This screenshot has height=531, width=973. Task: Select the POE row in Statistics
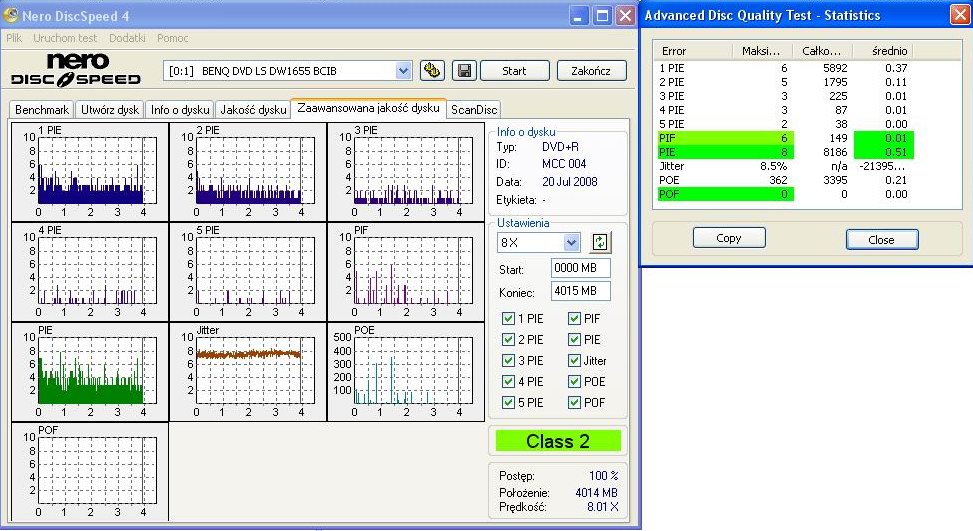pyautogui.click(x=785, y=180)
